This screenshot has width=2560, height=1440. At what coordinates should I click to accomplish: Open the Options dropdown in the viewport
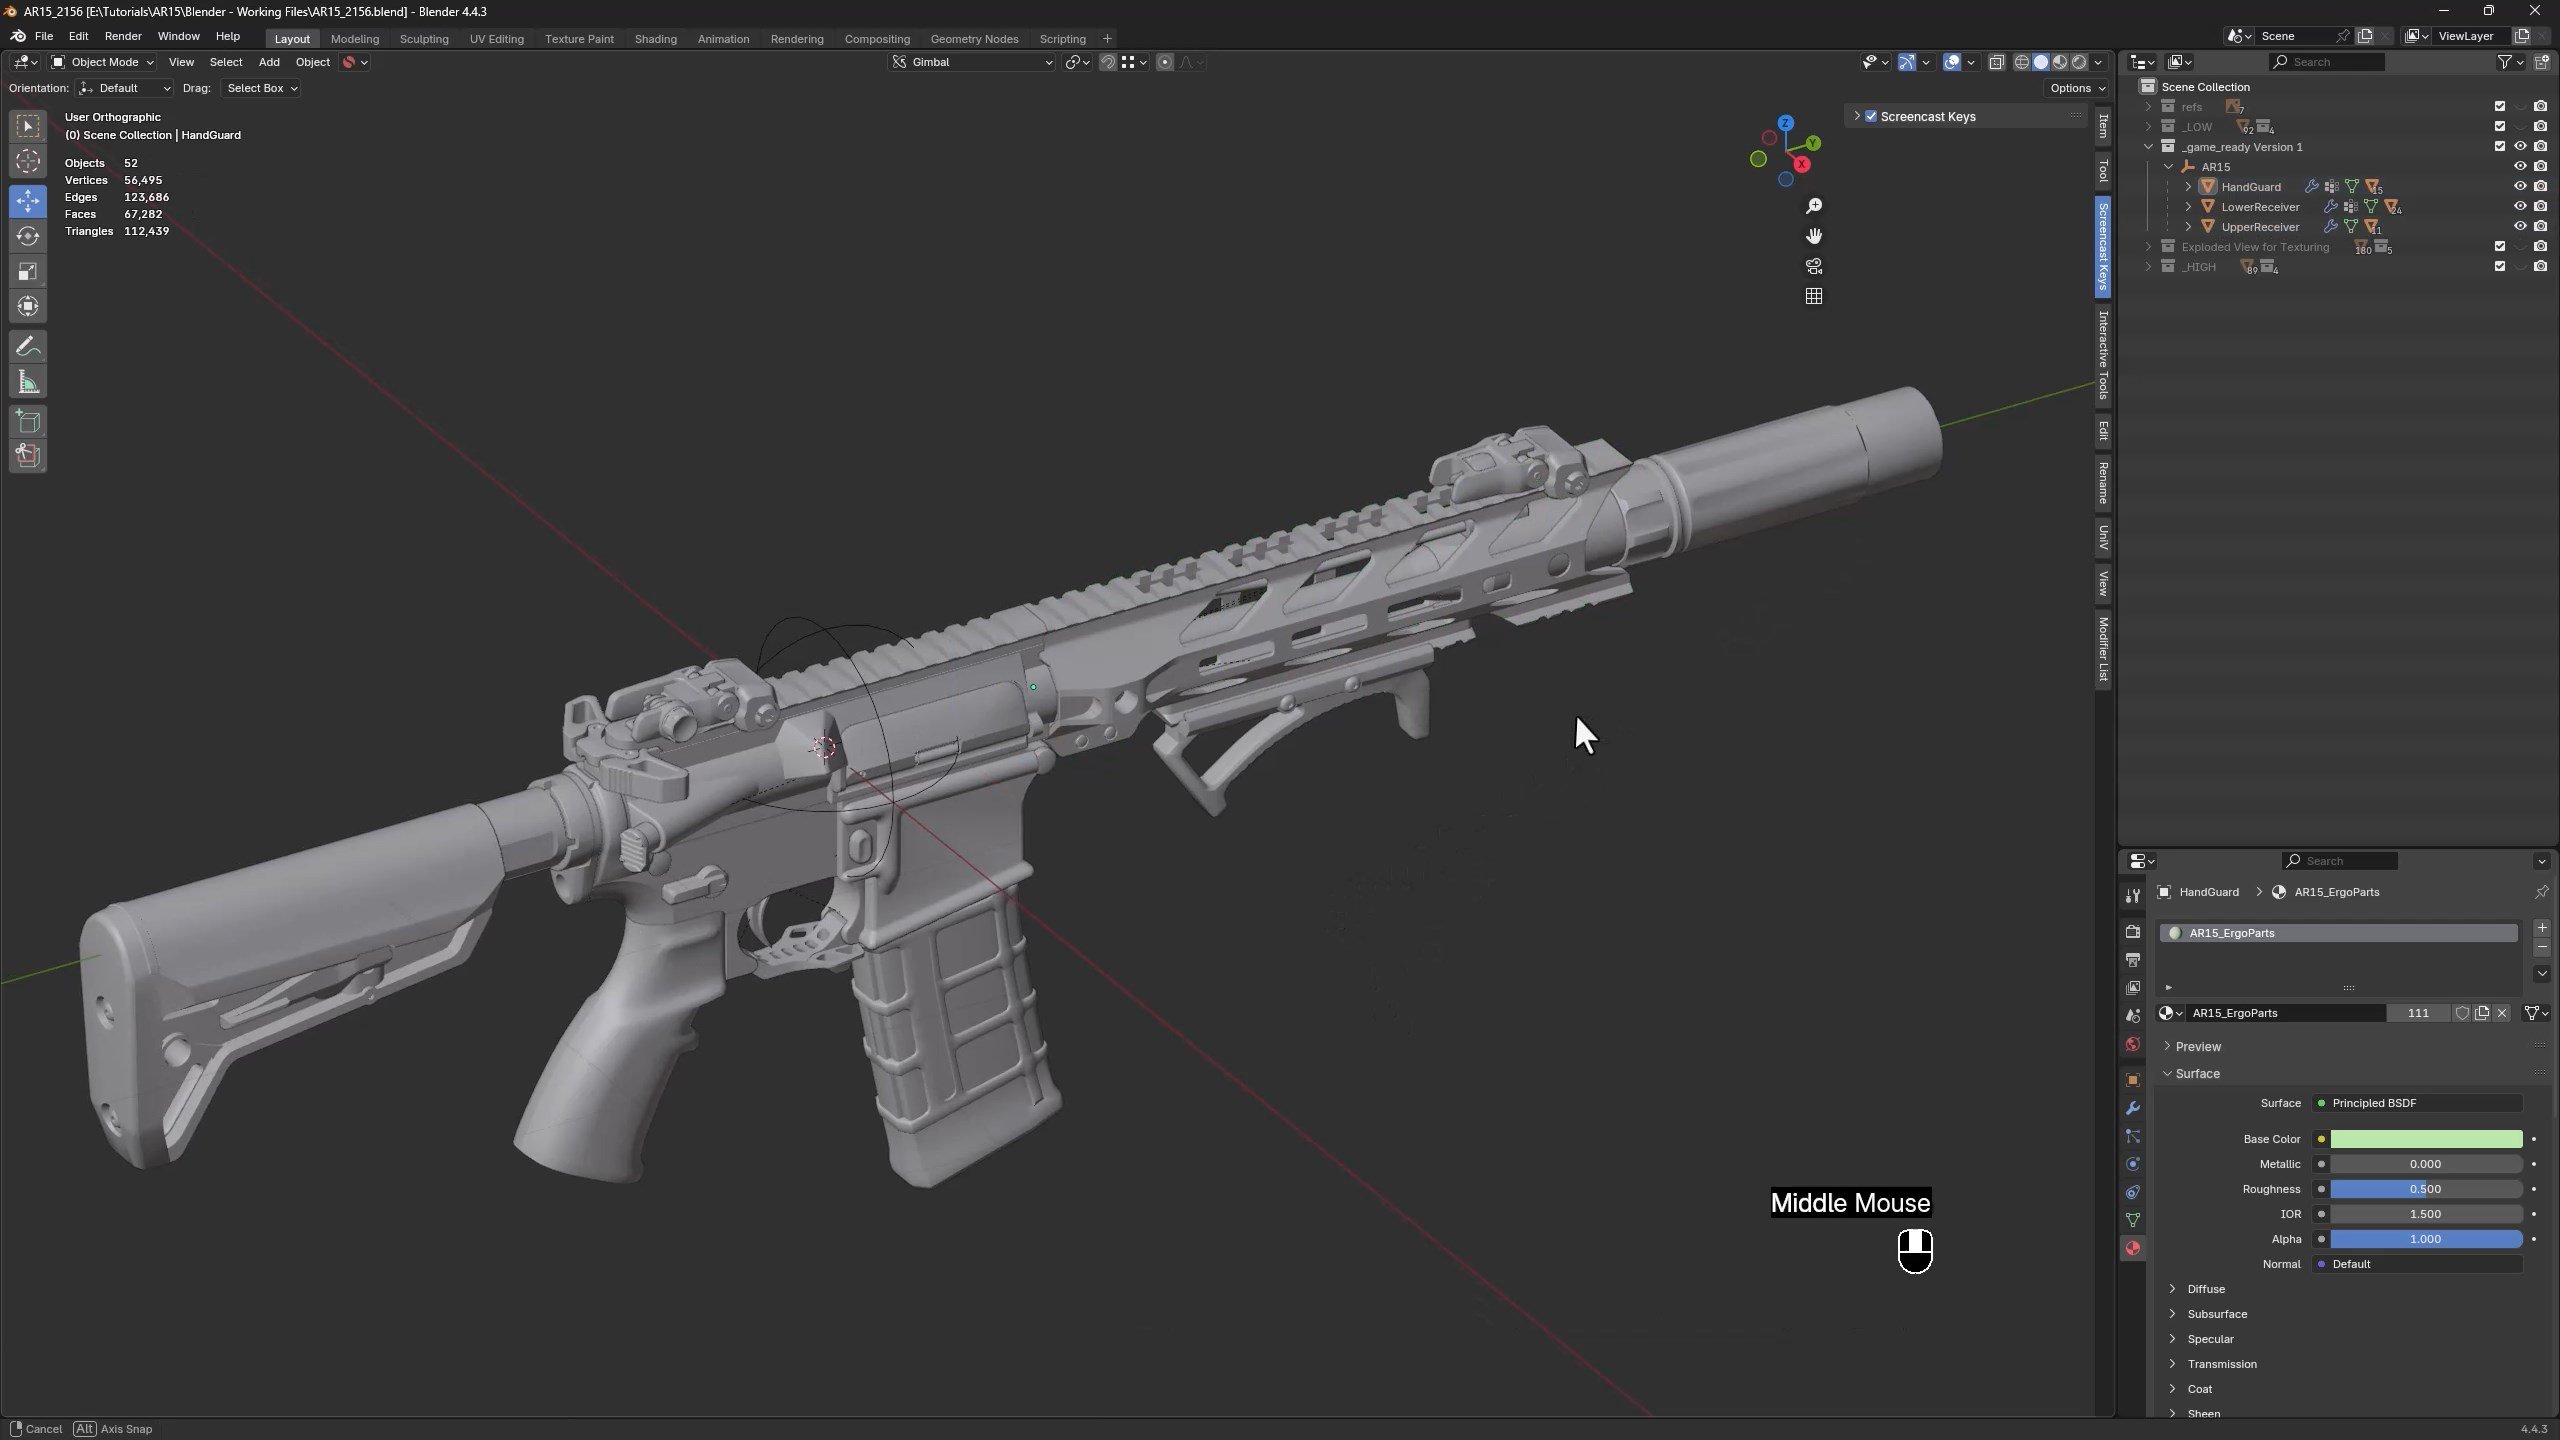[x=2077, y=88]
